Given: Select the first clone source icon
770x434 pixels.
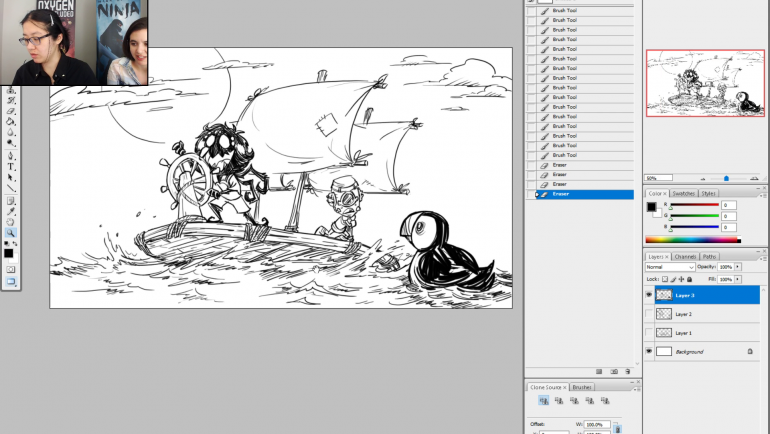Looking at the screenshot, I should tap(543, 400).
